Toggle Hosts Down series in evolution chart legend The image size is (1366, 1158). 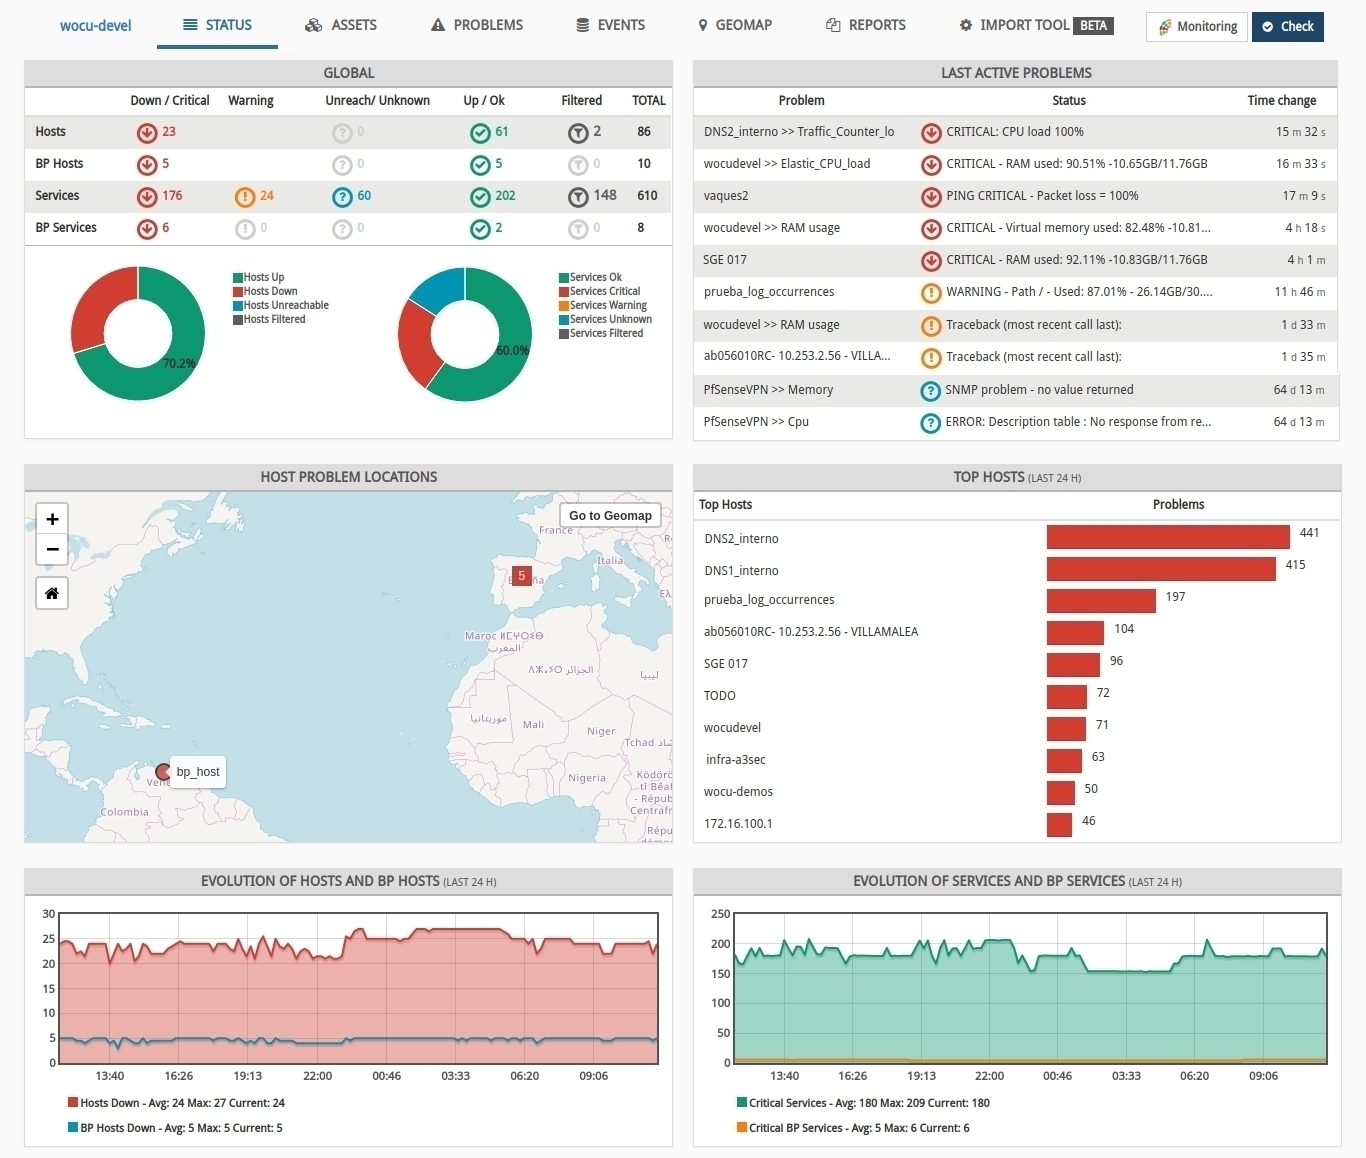click(x=176, y=1103)
